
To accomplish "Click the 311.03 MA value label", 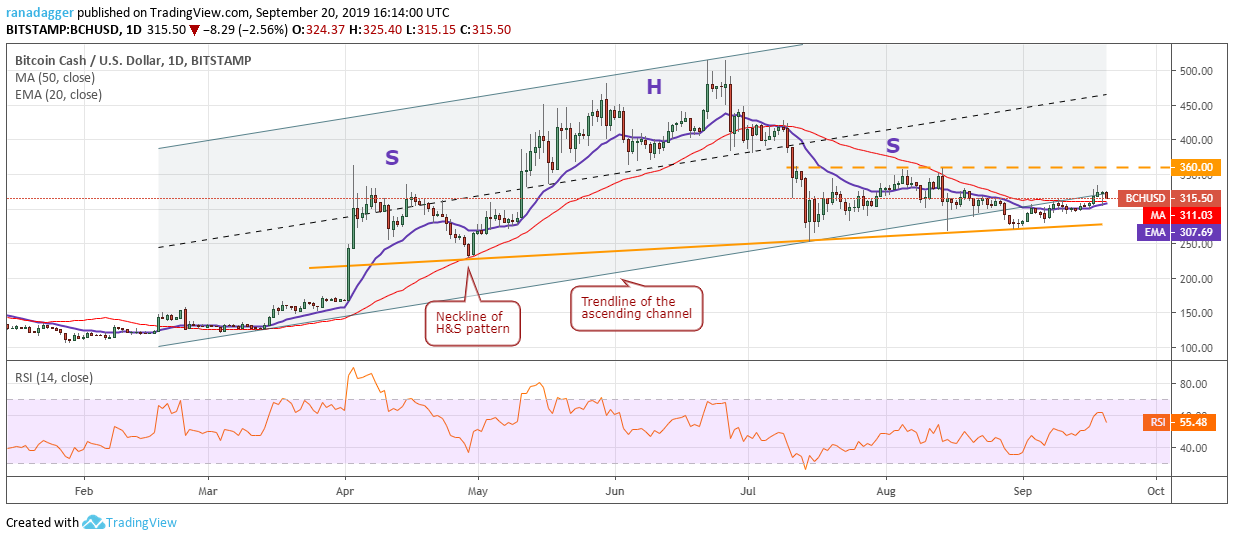I will pyautogui.click(x=1196, y=215).
